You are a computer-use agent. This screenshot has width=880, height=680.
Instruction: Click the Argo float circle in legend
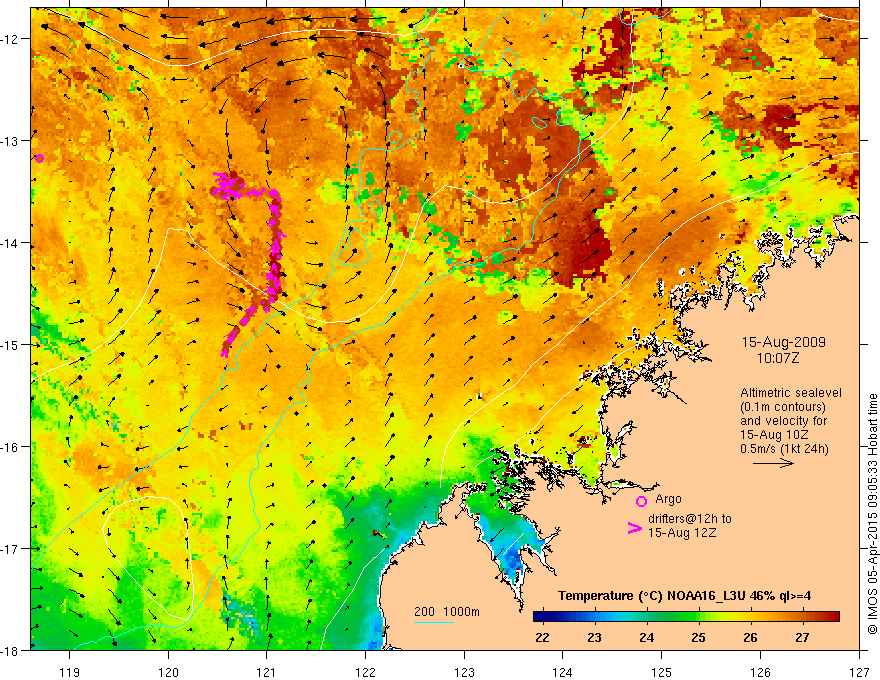click(x=641, y=501)
